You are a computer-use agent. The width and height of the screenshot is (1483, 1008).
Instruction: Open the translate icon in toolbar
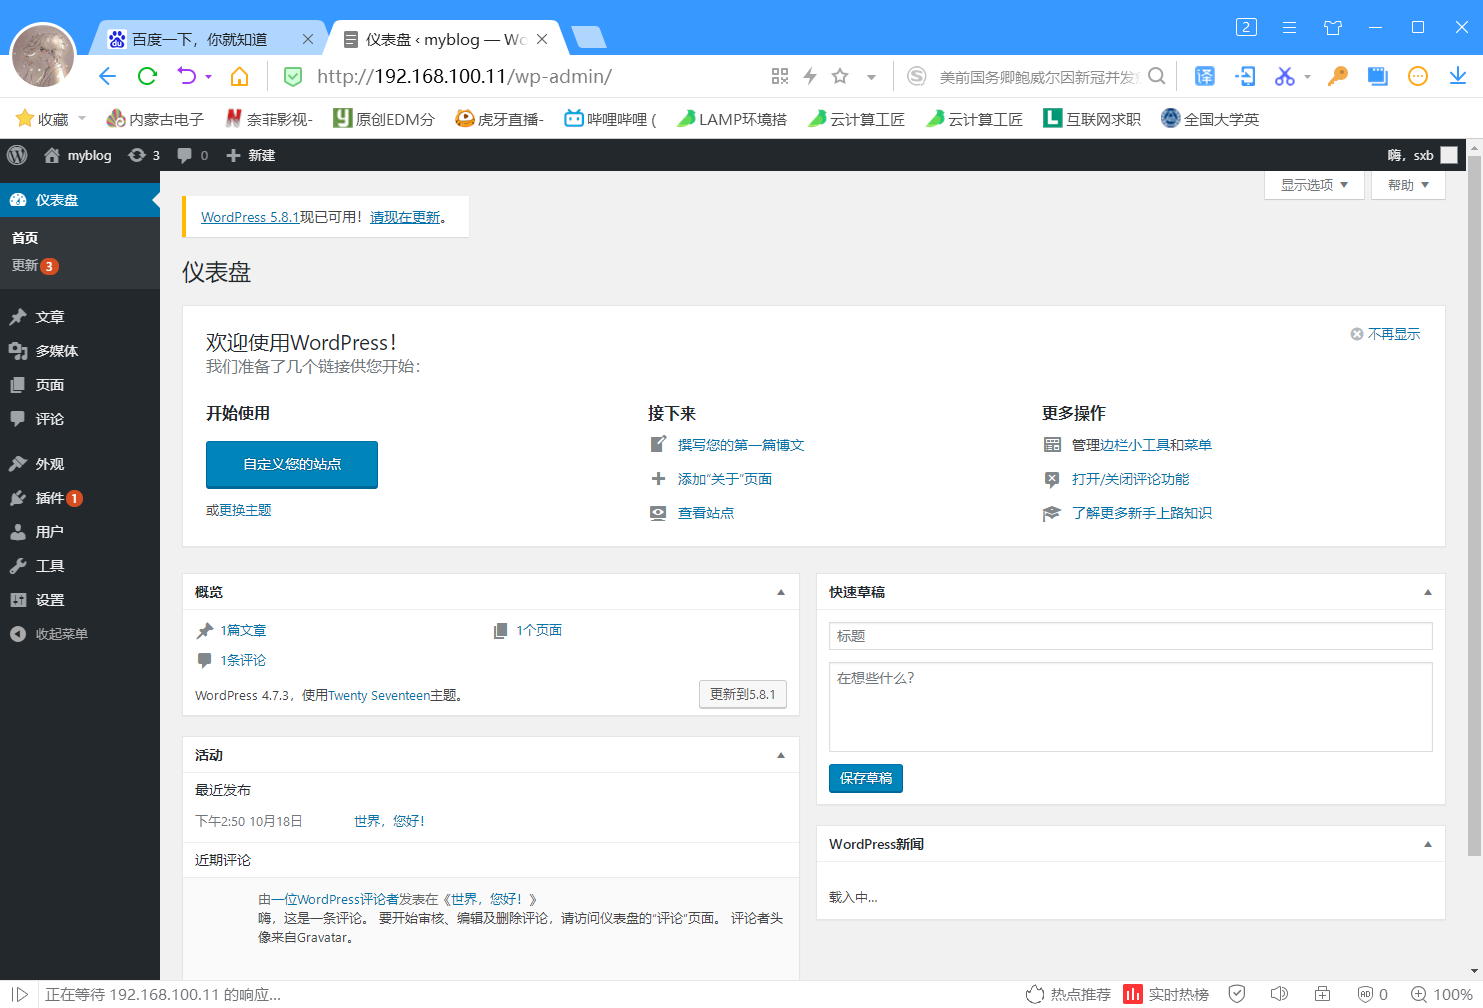click(x=1205, y=76)
